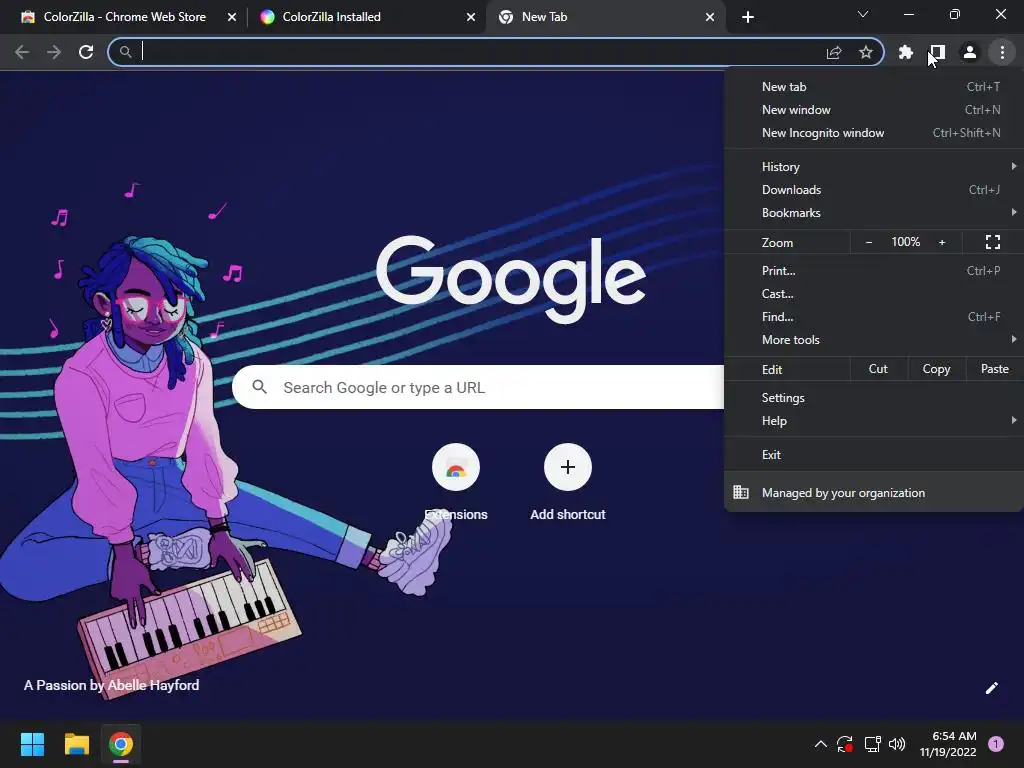
Task: Click the Google logo
Action: [511, 278]
